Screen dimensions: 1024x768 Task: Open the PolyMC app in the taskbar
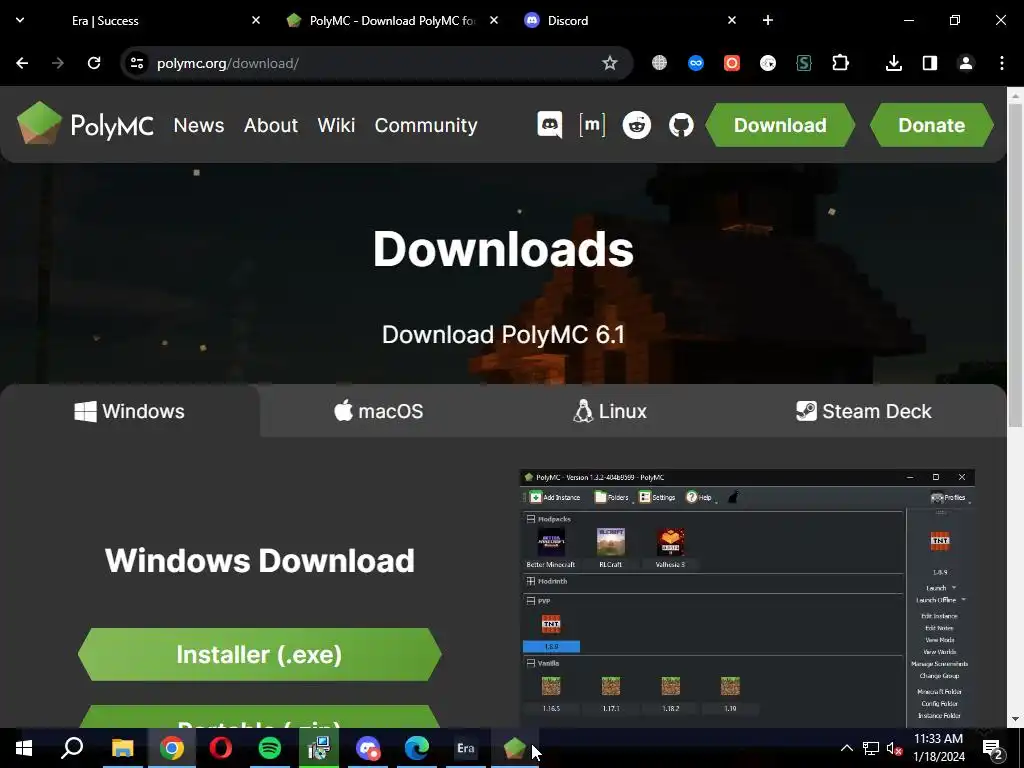click(514, 748)
